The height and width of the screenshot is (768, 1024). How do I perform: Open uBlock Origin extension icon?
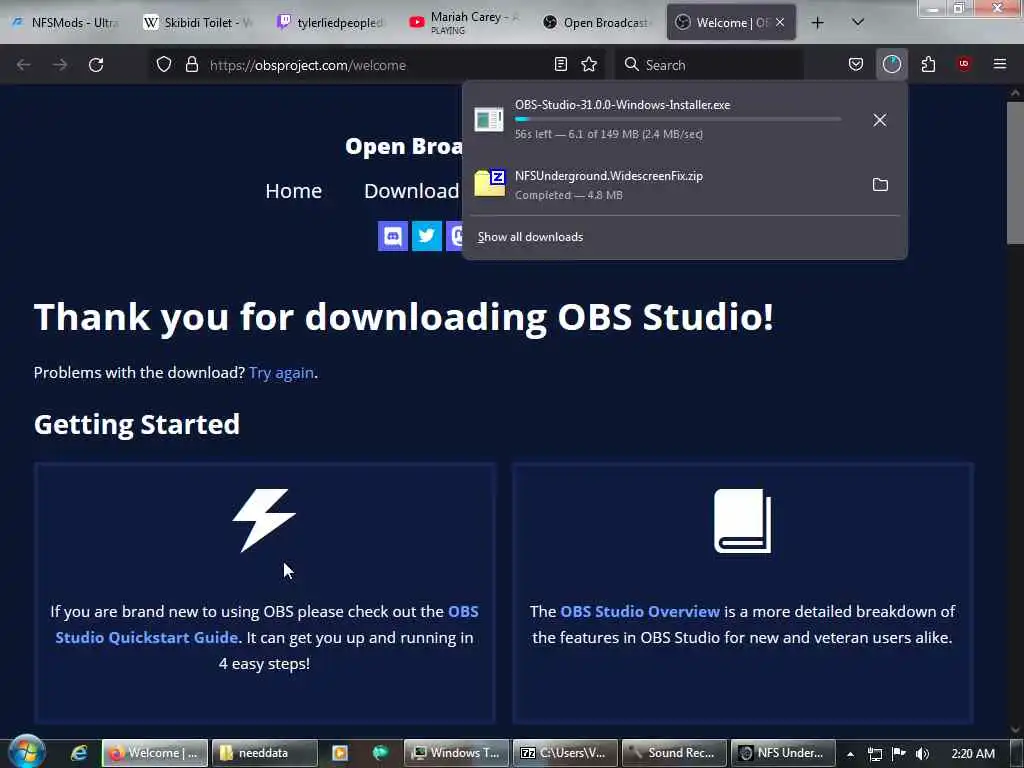pos(964,65)
